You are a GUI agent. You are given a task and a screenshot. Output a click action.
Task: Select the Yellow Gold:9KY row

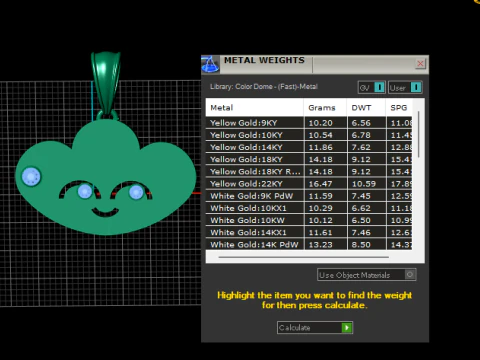[x=309, y=123]
